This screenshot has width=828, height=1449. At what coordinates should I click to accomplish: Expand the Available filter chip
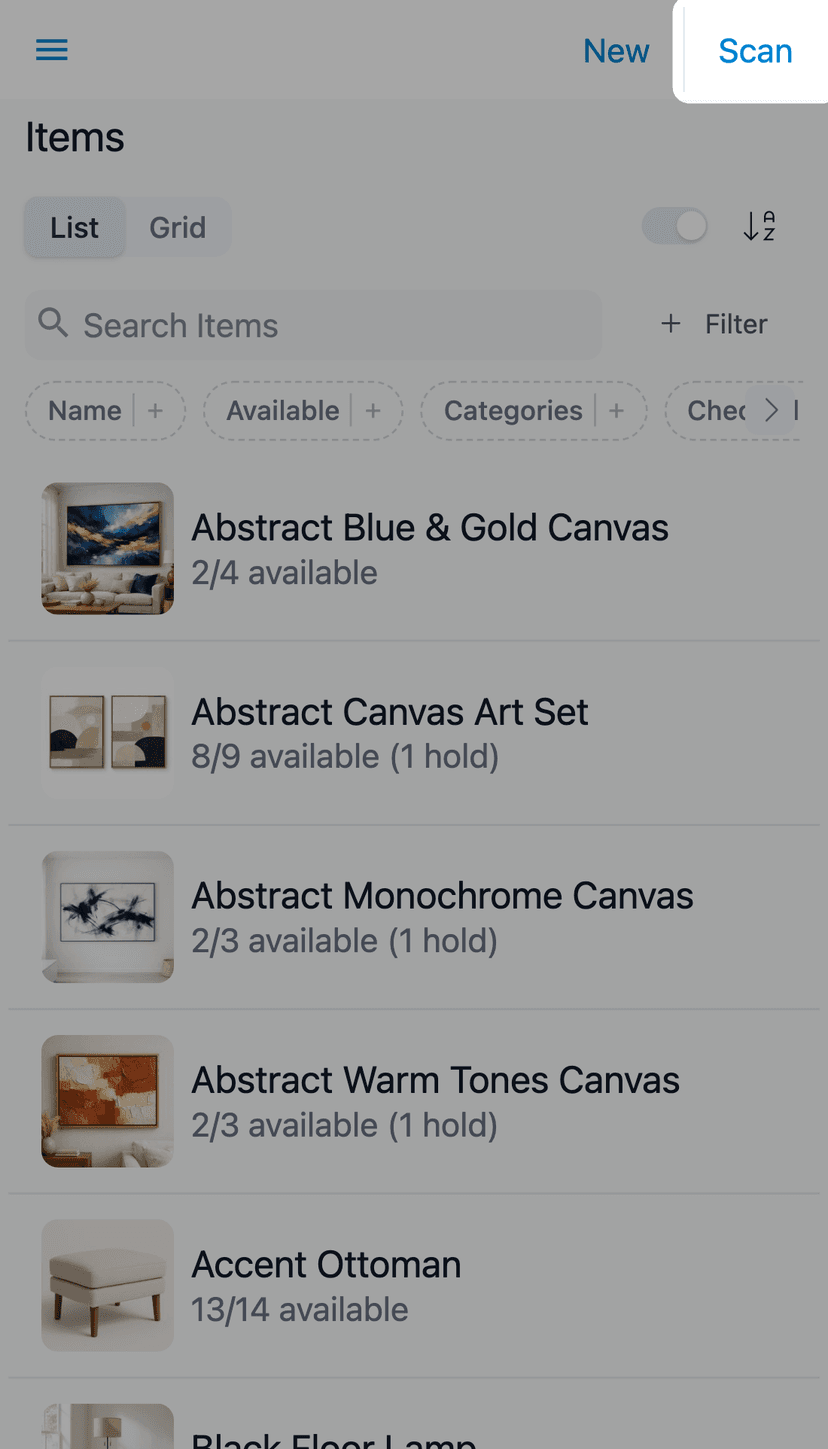coord(283,411)
